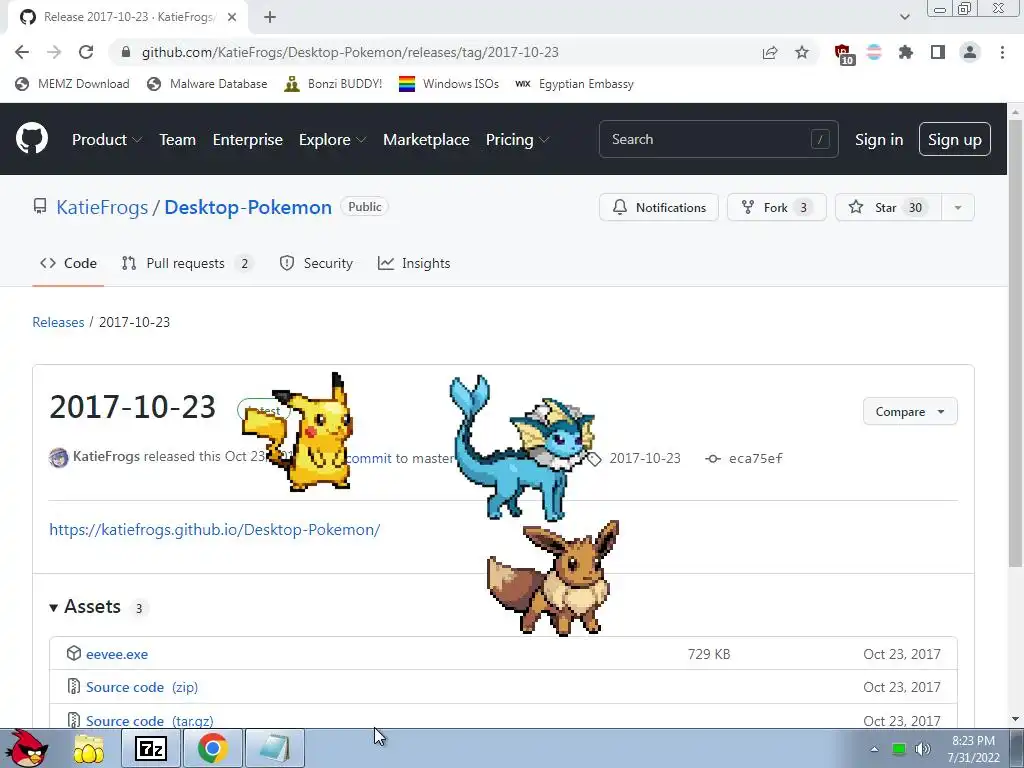Download Source code (tar.gz)
Screen dimensions: 1024x768
pyautogui.click(x=150, y=721)
